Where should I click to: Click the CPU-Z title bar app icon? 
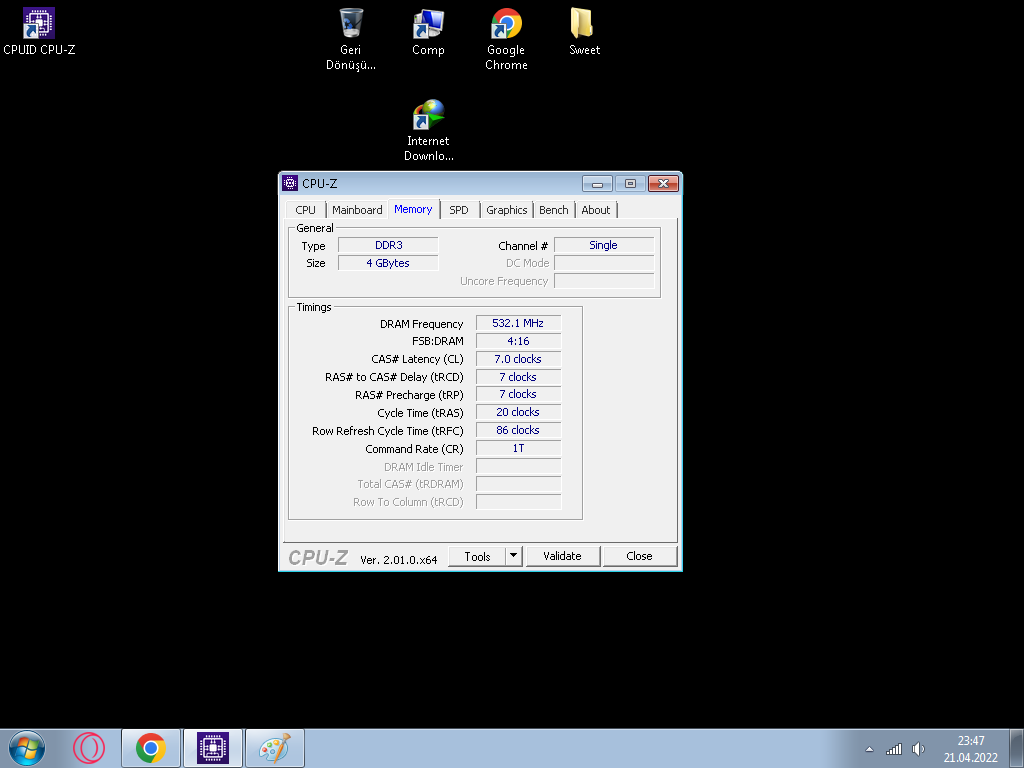click(x=290, y=184)
